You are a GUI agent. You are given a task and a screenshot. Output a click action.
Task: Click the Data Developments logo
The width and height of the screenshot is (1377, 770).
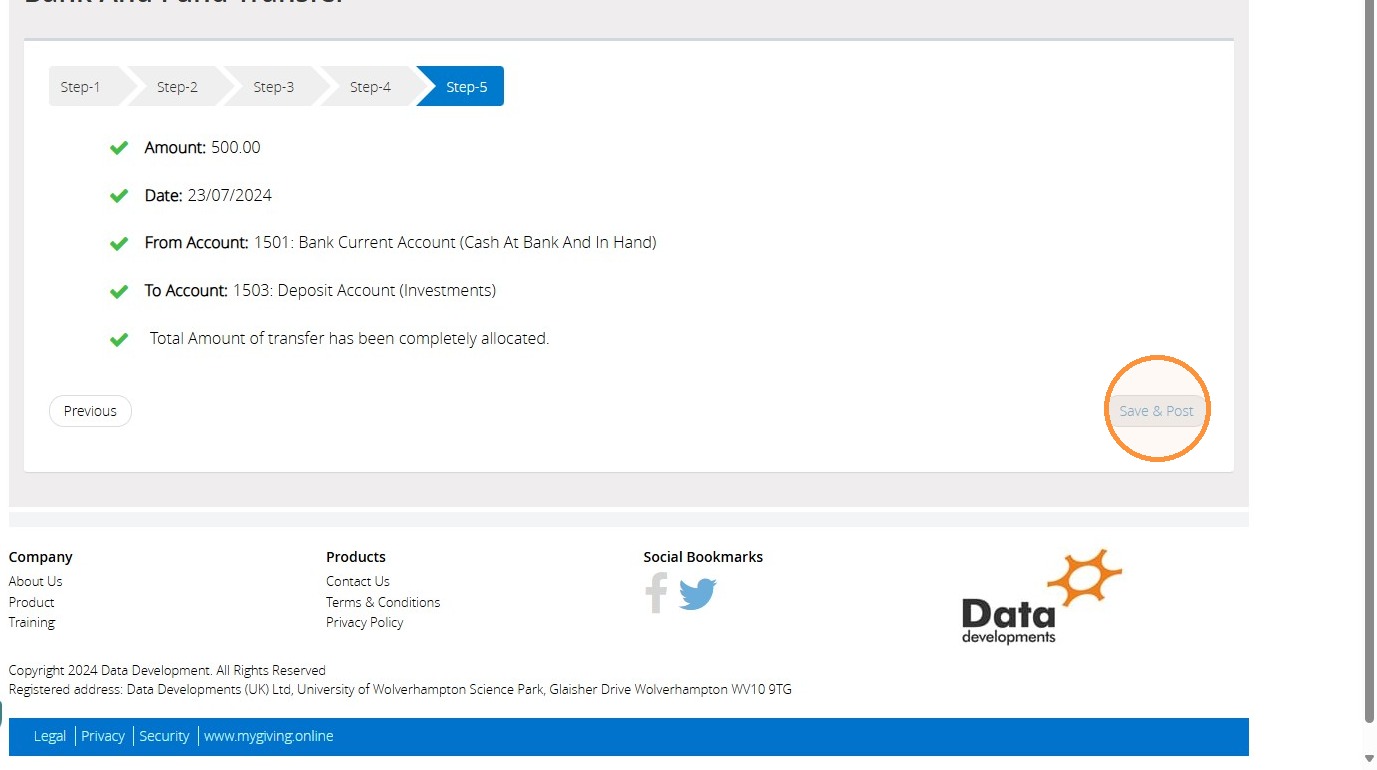(1041, 596)
